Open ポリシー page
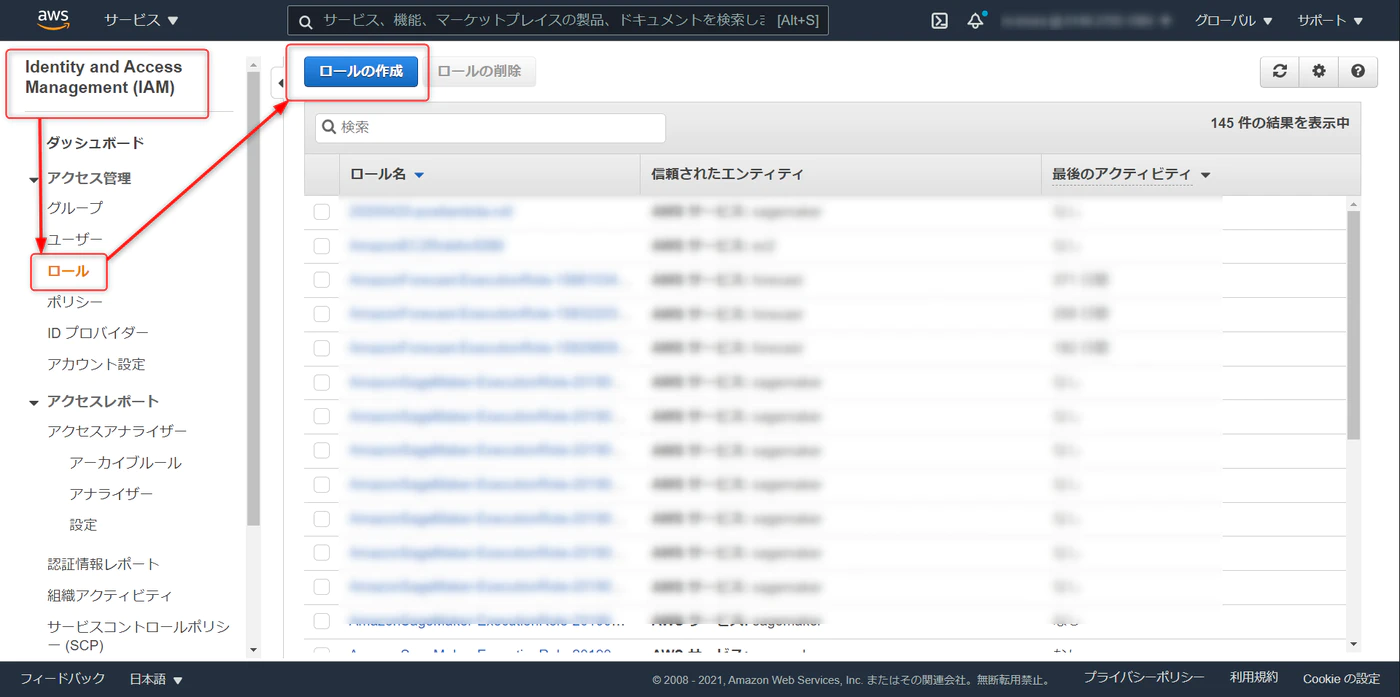The height and width of the screenshot is (697, 1400). (x=75, y=302)
